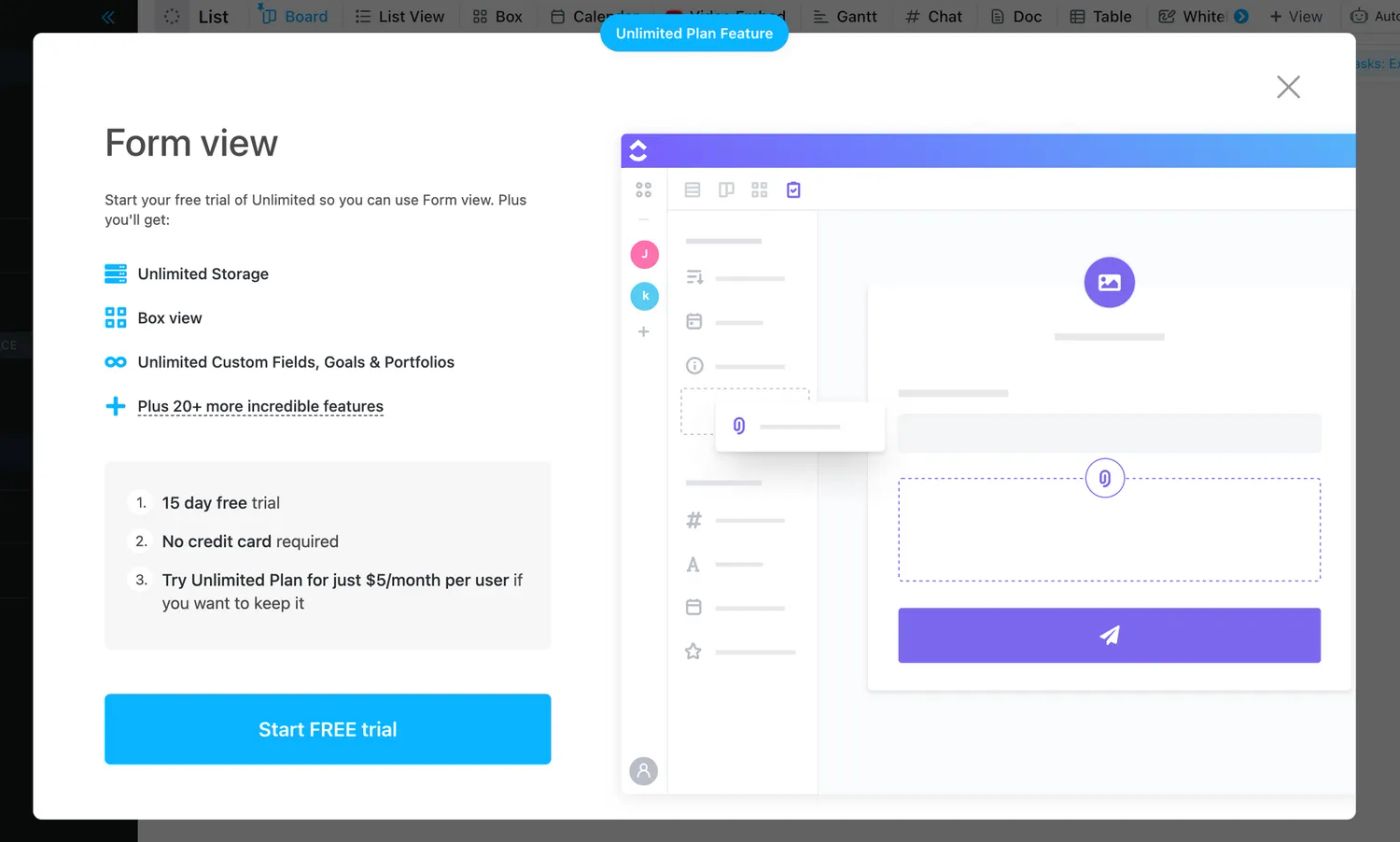
Task: Select the Board view icon
Action: coord(268,16)
